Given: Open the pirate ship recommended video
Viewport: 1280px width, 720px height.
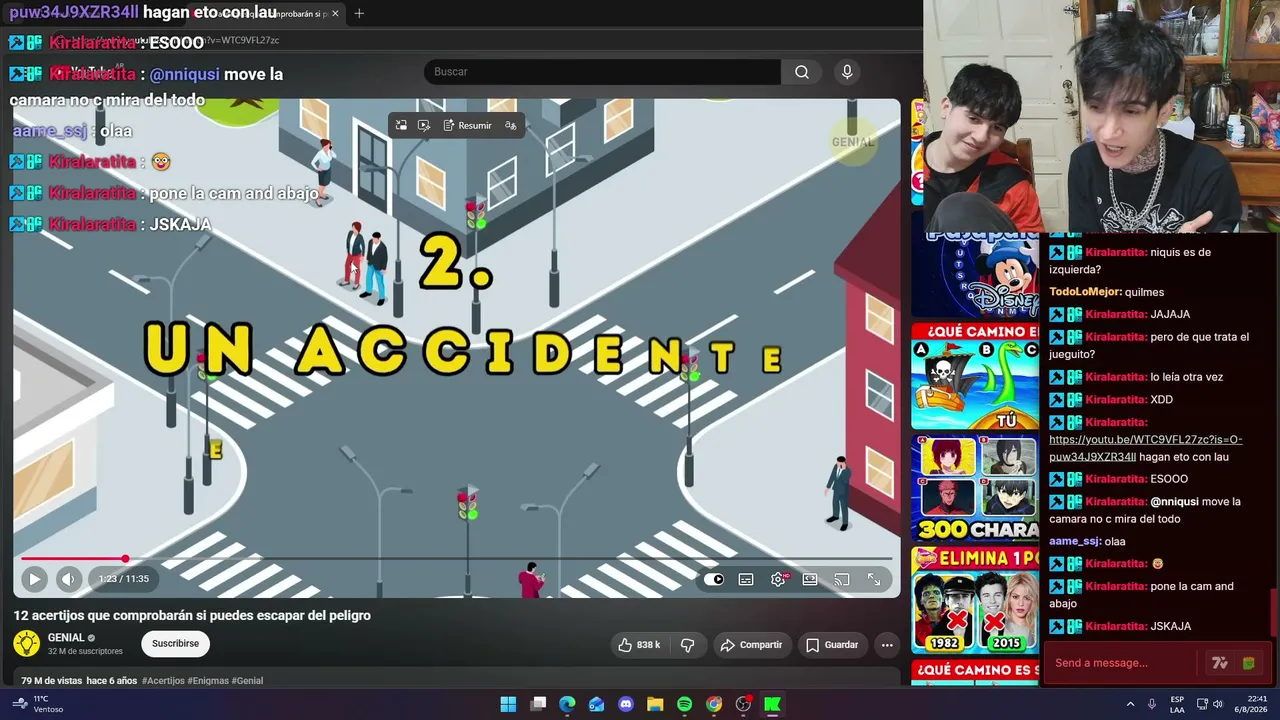Looking at the screenshot, I should (x=975, y=378).
